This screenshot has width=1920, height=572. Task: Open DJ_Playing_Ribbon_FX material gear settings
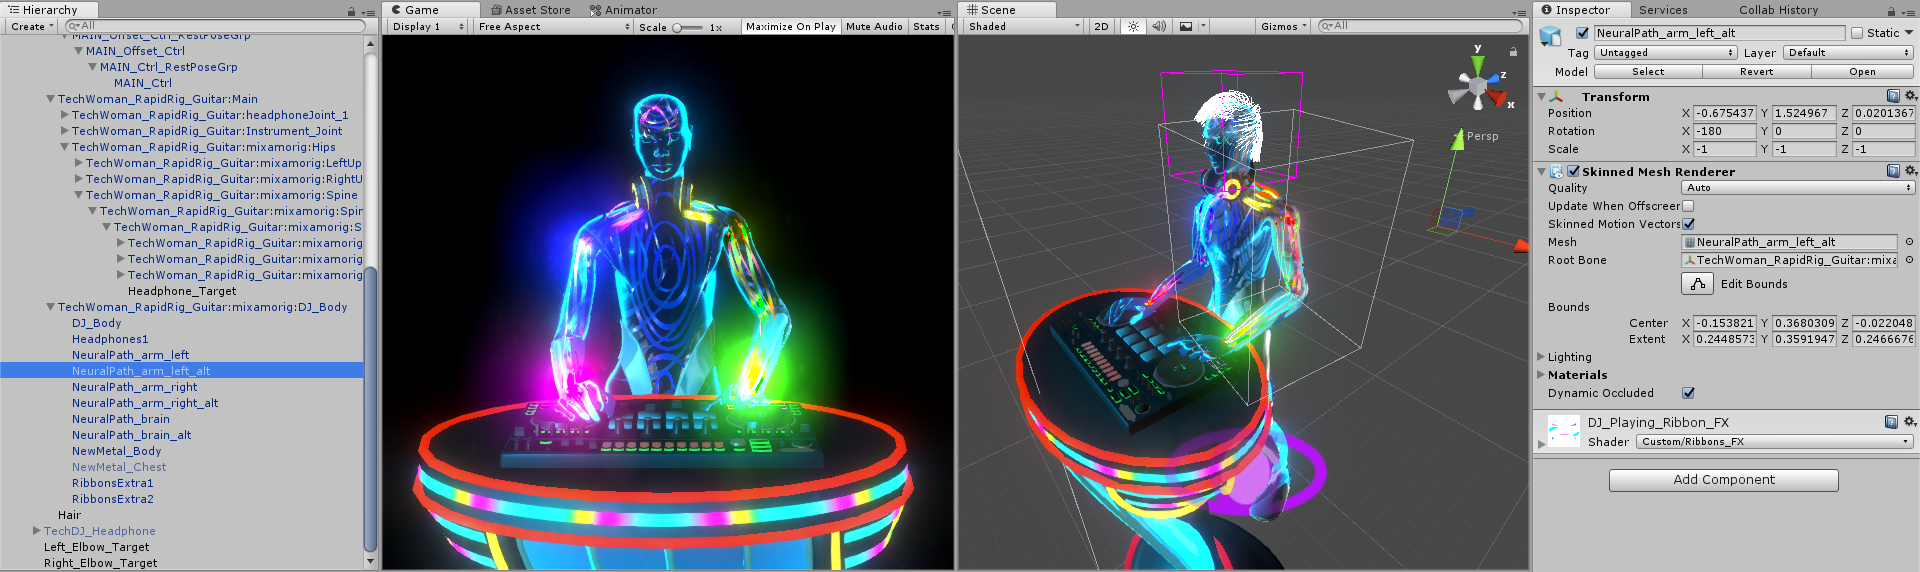coord(1910,422)
